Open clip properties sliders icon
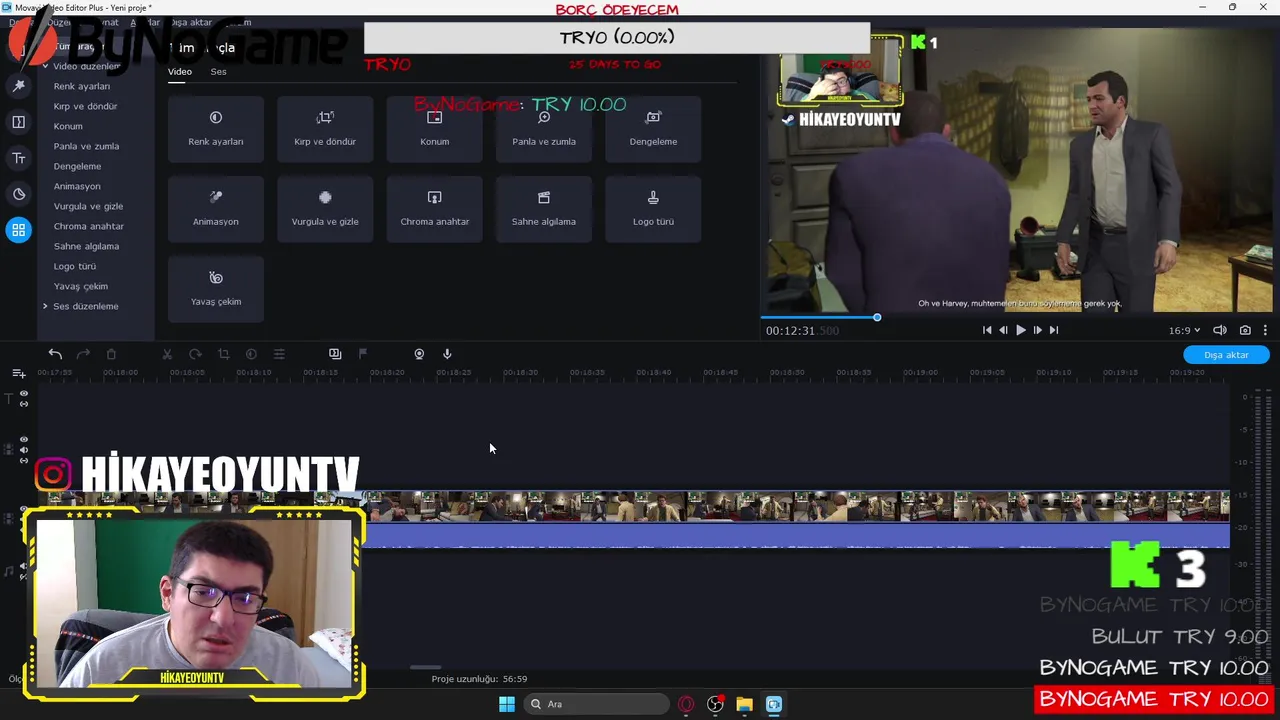 click(279, 354)
